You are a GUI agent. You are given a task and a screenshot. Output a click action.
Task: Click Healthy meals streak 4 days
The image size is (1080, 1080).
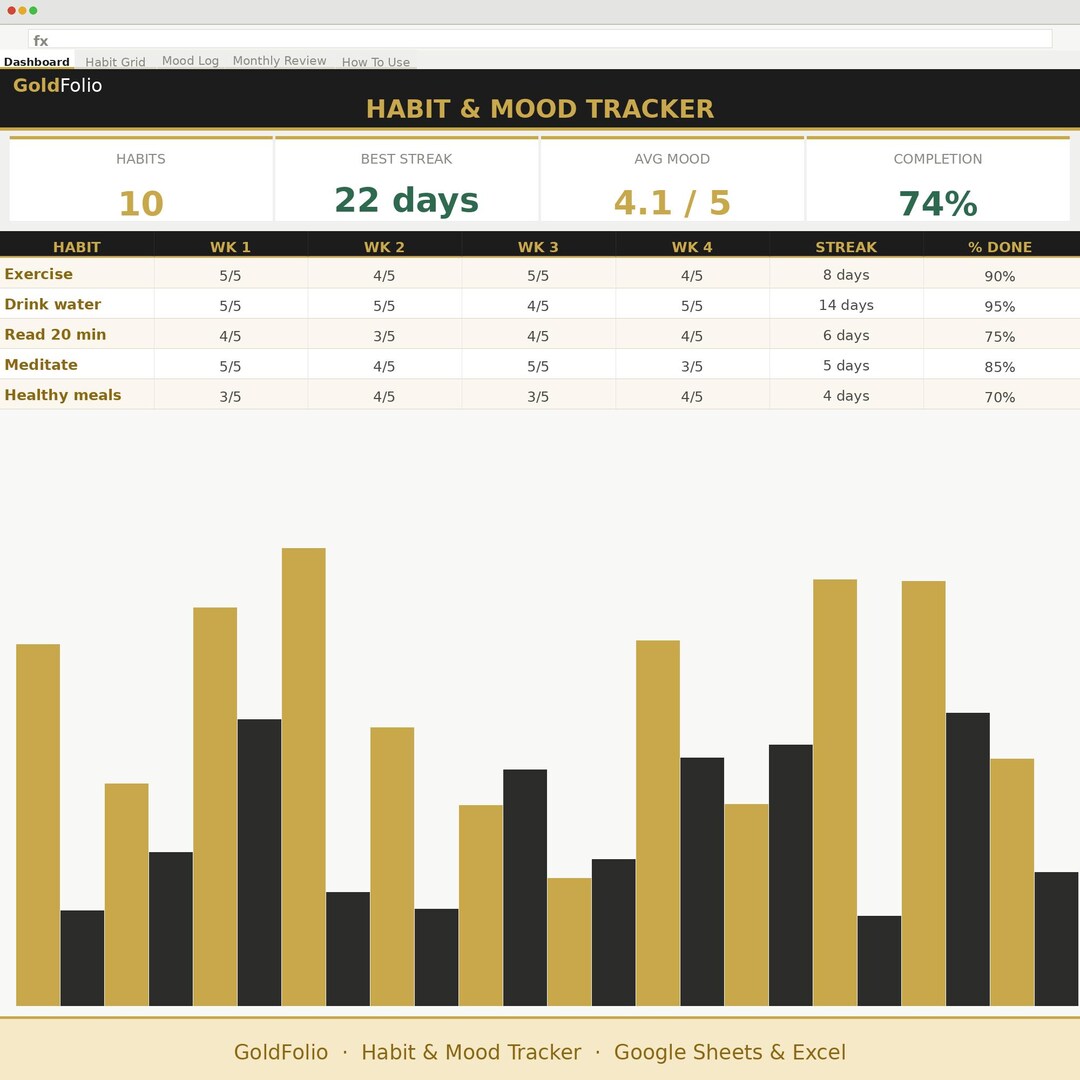pos(846,395)
